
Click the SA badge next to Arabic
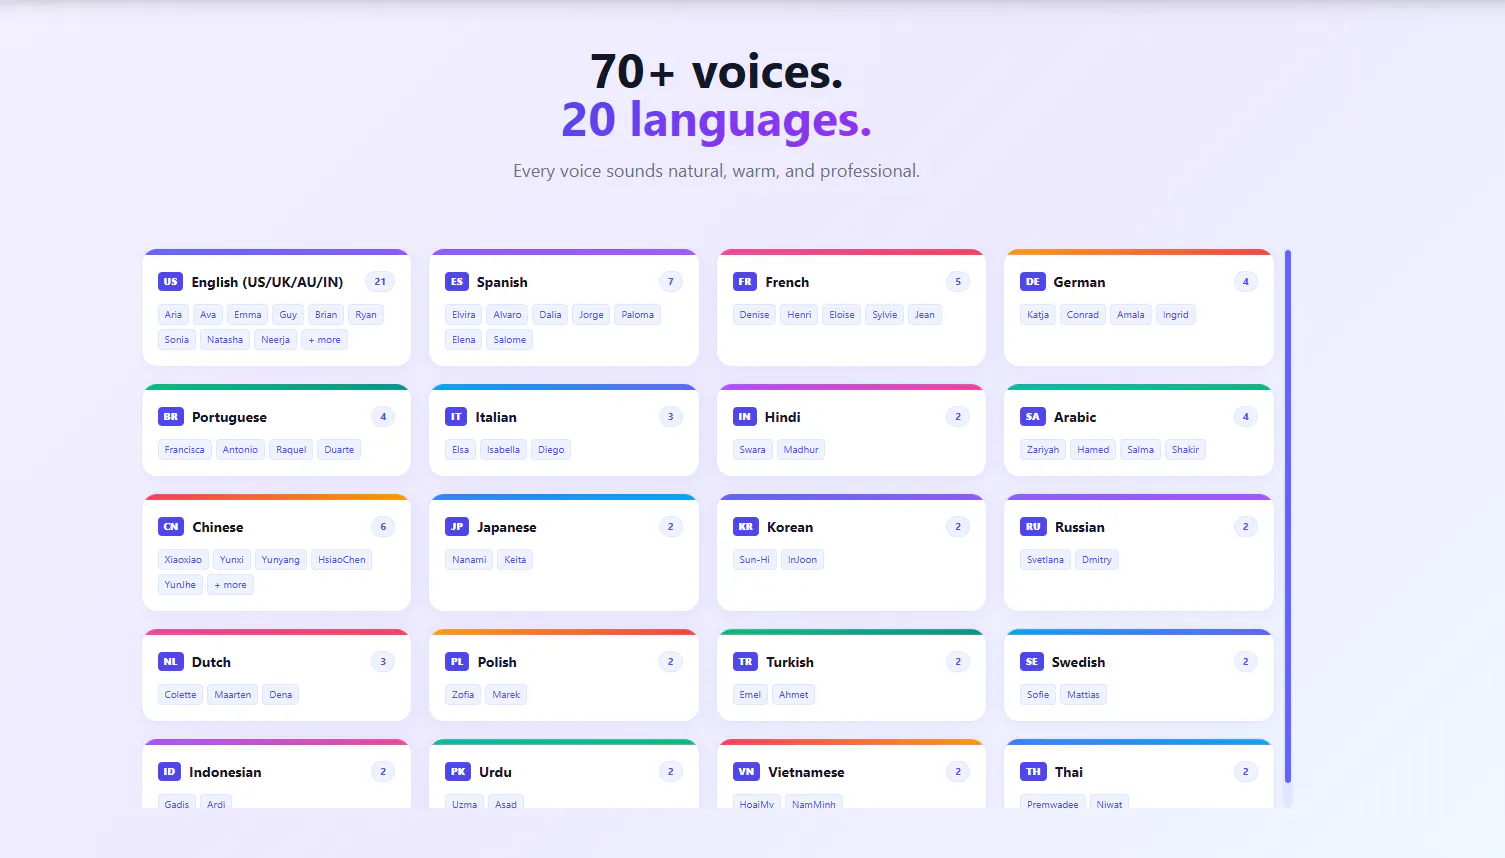coord(1033,417)
